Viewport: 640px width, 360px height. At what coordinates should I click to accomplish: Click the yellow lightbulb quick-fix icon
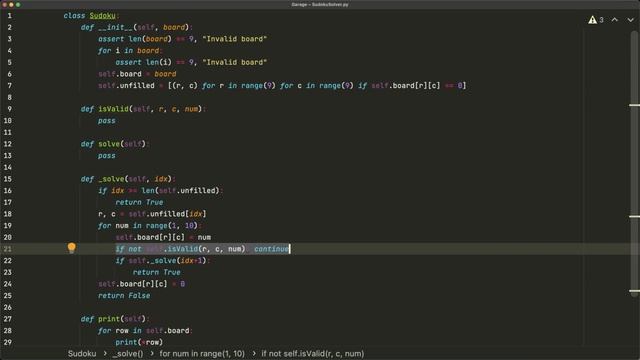[x=71, y=248]
